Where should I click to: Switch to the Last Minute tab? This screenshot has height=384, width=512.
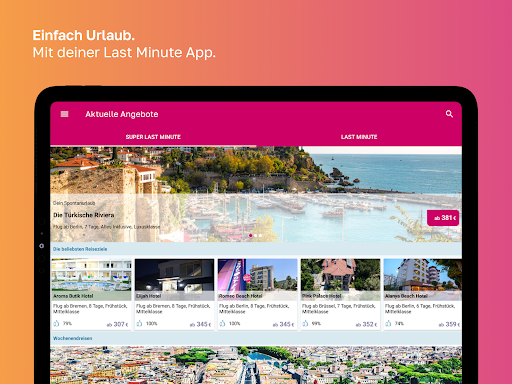(359, 137)
